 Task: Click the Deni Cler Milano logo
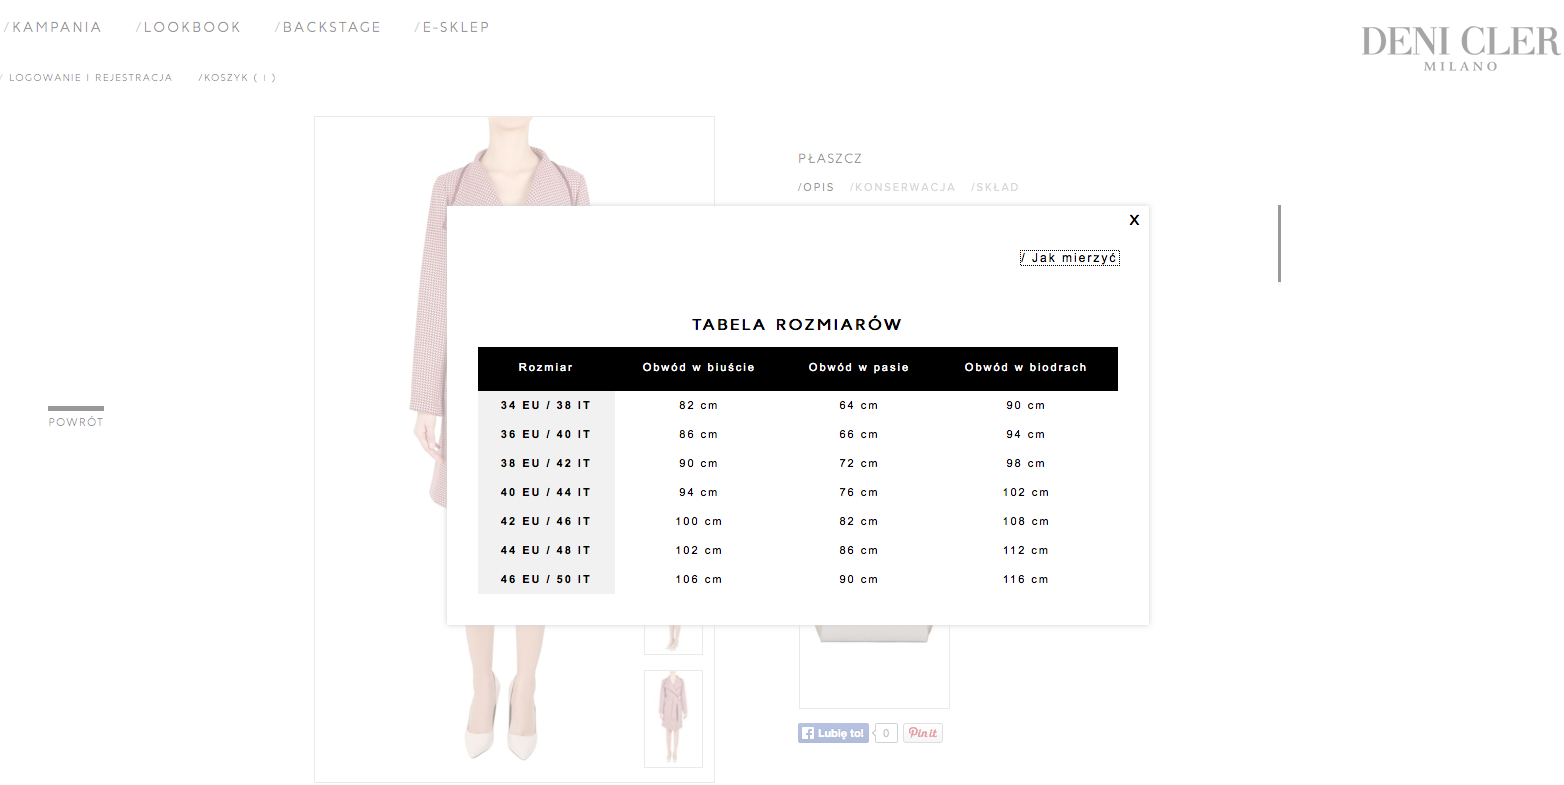pyautogui.click(x=1460, y=48)
